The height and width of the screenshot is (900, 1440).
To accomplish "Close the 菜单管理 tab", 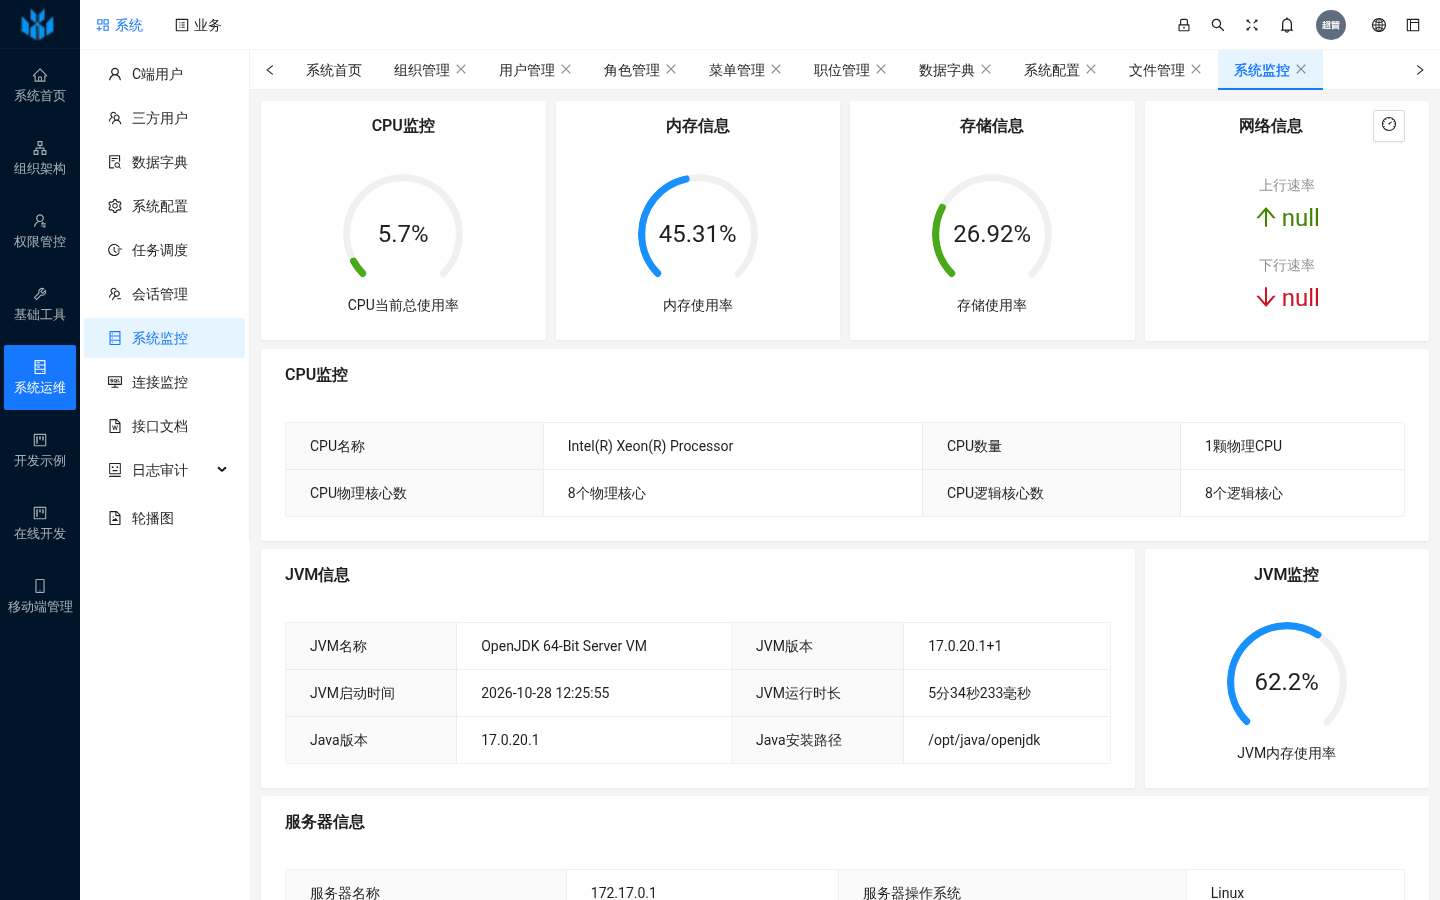I will pyautogui.click(x=776, y=69).
